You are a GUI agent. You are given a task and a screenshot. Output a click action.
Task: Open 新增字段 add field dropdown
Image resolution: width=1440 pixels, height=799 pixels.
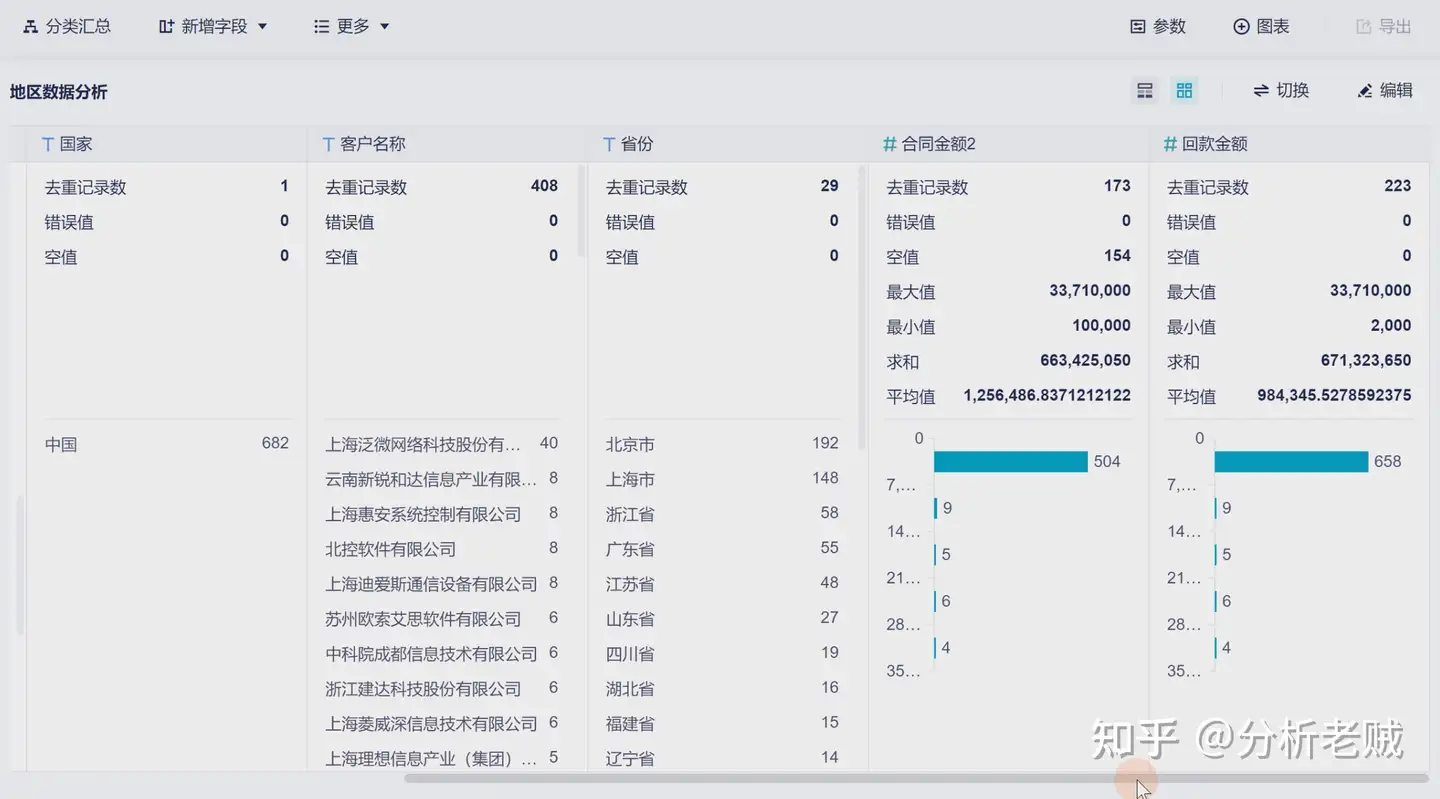click(x=213, y=27)
